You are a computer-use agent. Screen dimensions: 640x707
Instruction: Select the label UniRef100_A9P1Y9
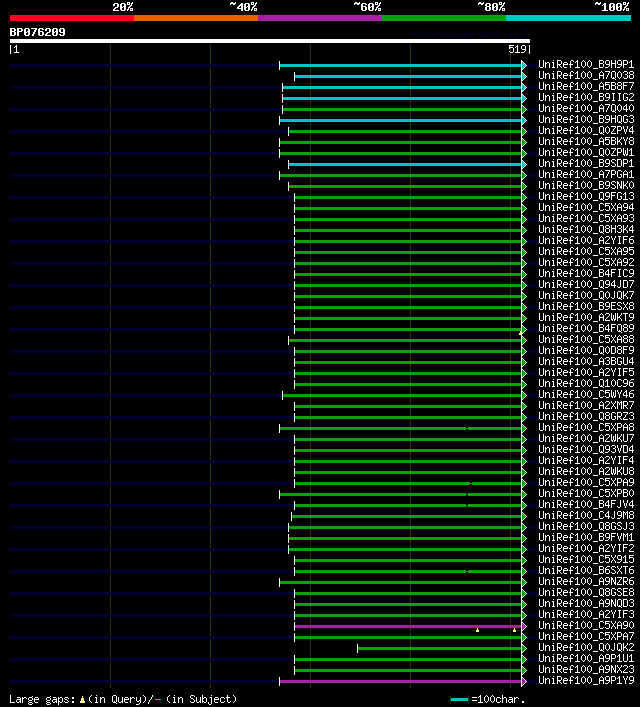[586, 680]
